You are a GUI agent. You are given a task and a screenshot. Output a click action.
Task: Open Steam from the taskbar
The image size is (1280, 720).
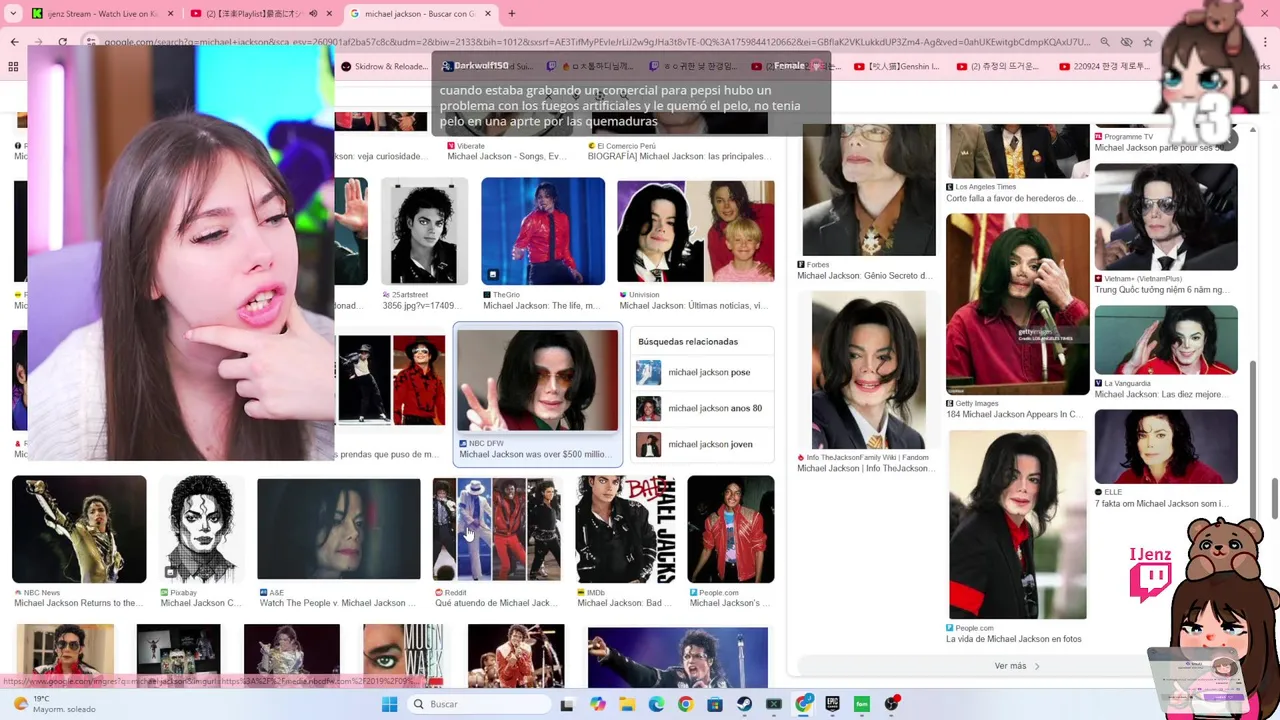click(x=744, y=704)
